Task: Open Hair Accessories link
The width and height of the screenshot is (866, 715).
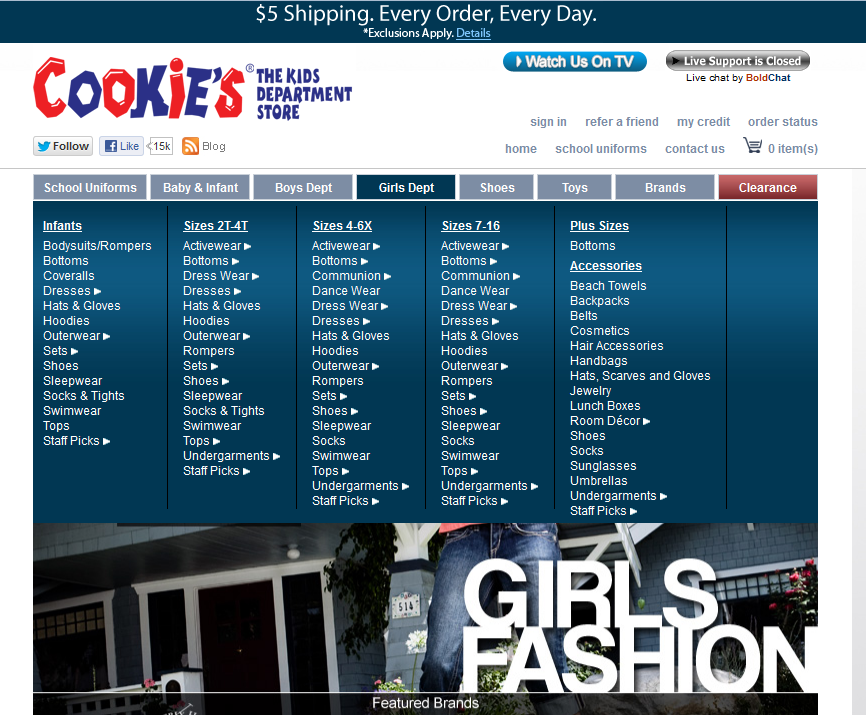Action: click(x=616, y=346)
